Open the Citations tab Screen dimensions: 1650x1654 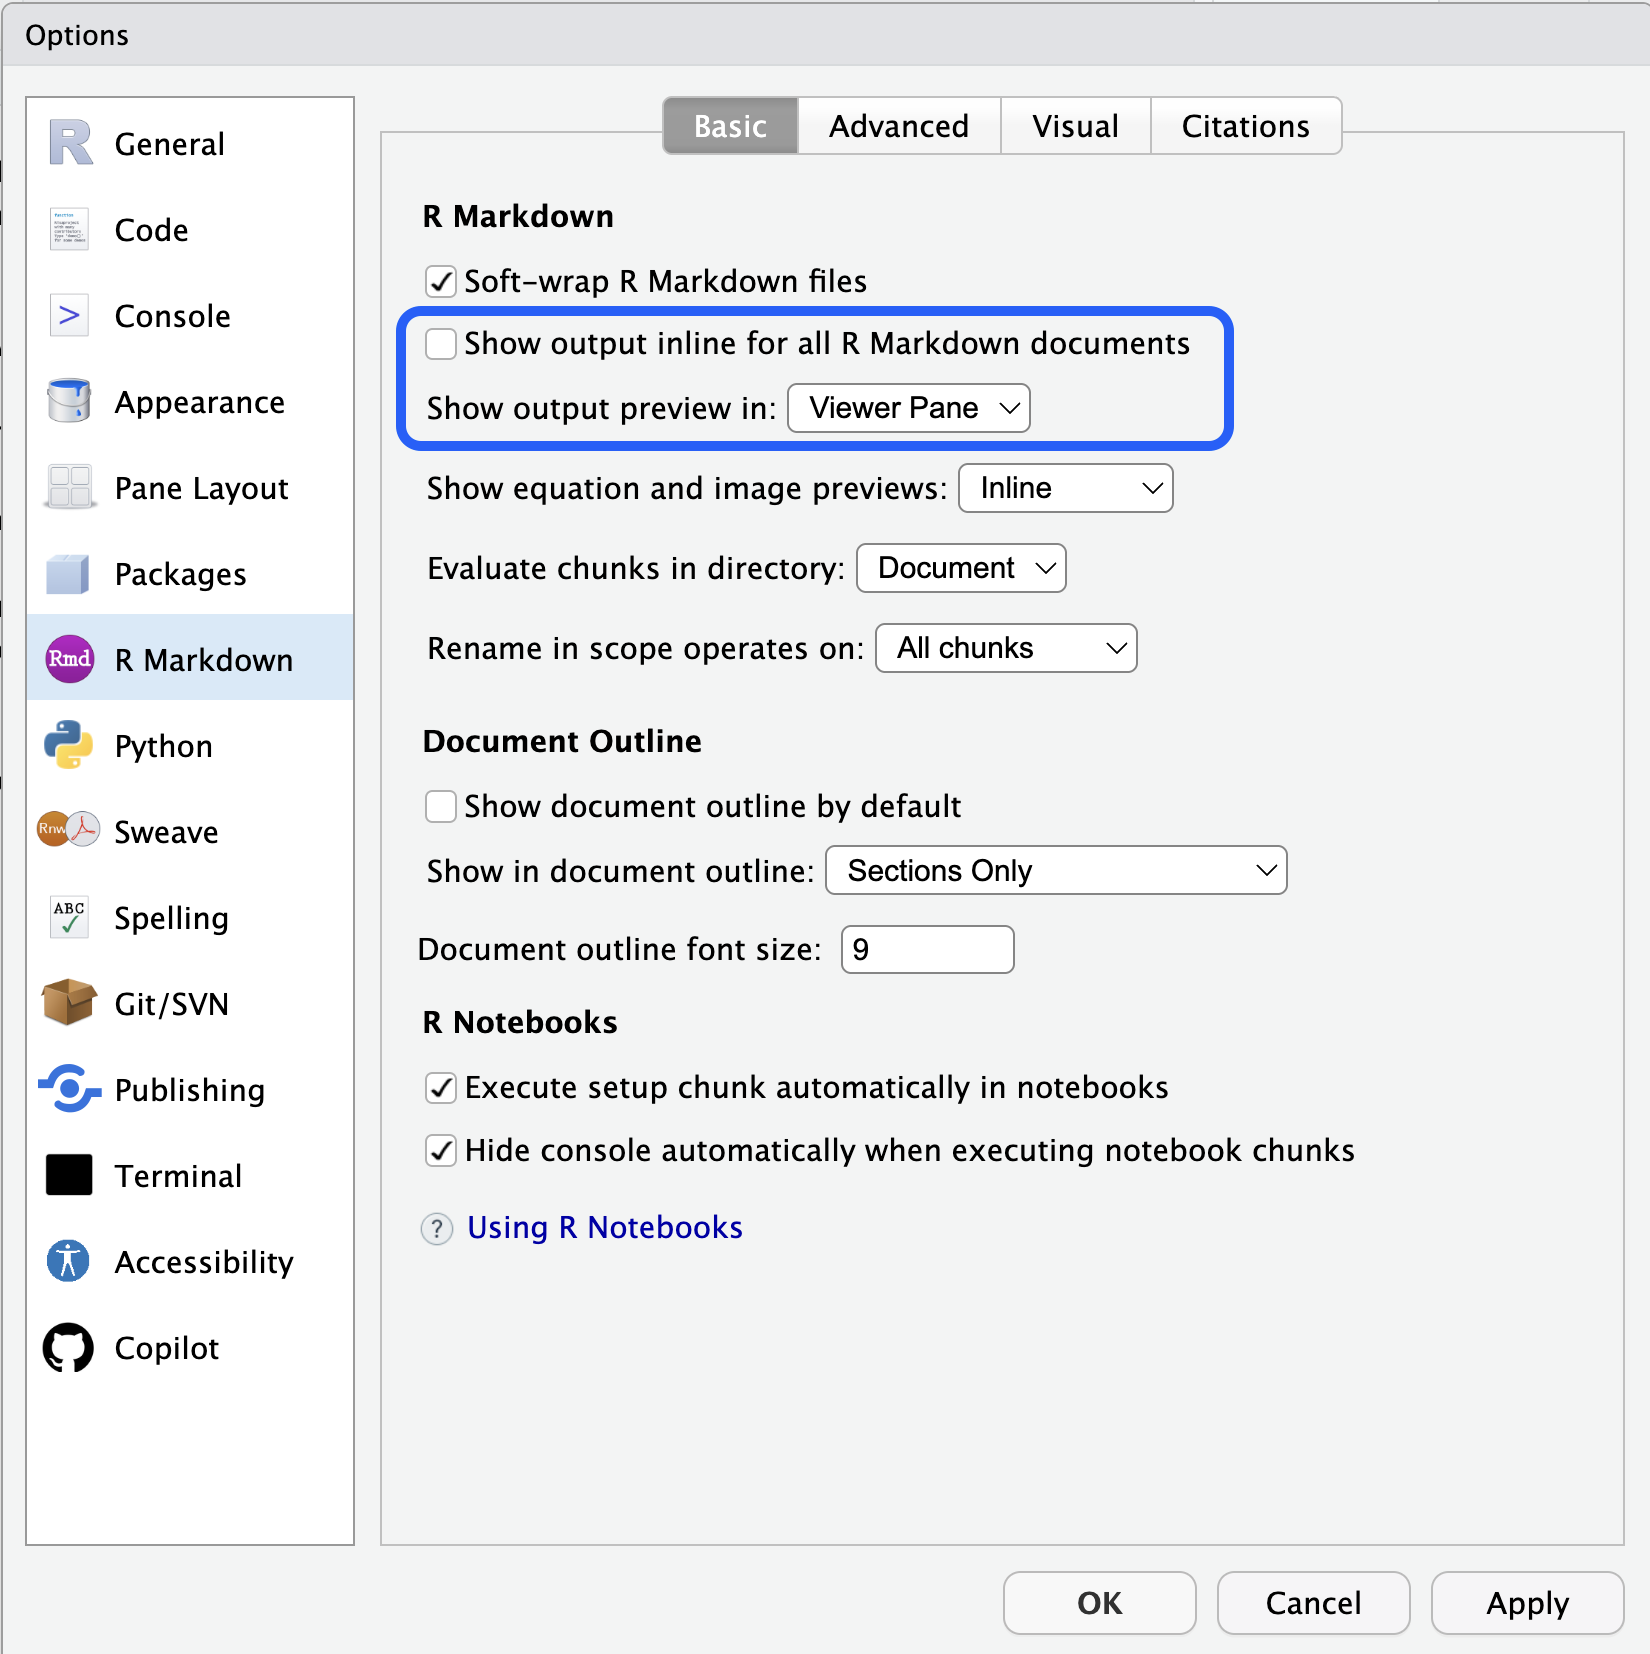[x=1245, y=125]
